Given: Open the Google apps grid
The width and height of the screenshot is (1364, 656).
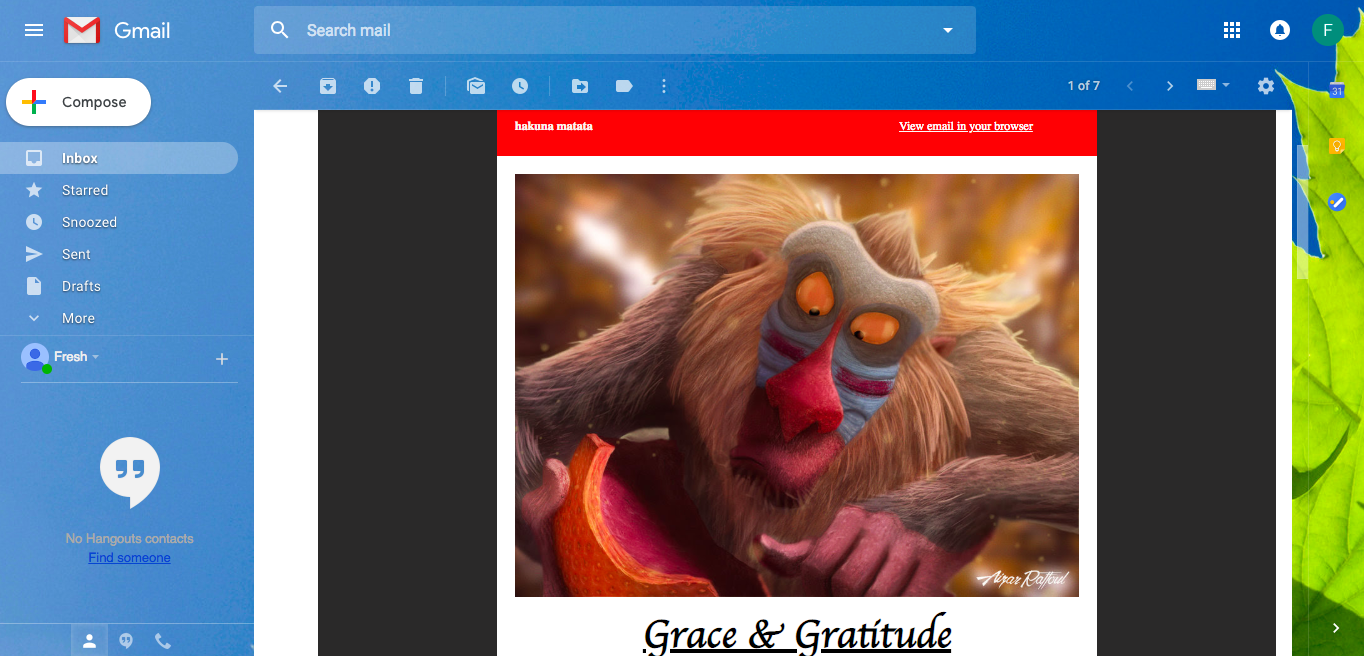Looking at the screenshot, I should 1232,30.
